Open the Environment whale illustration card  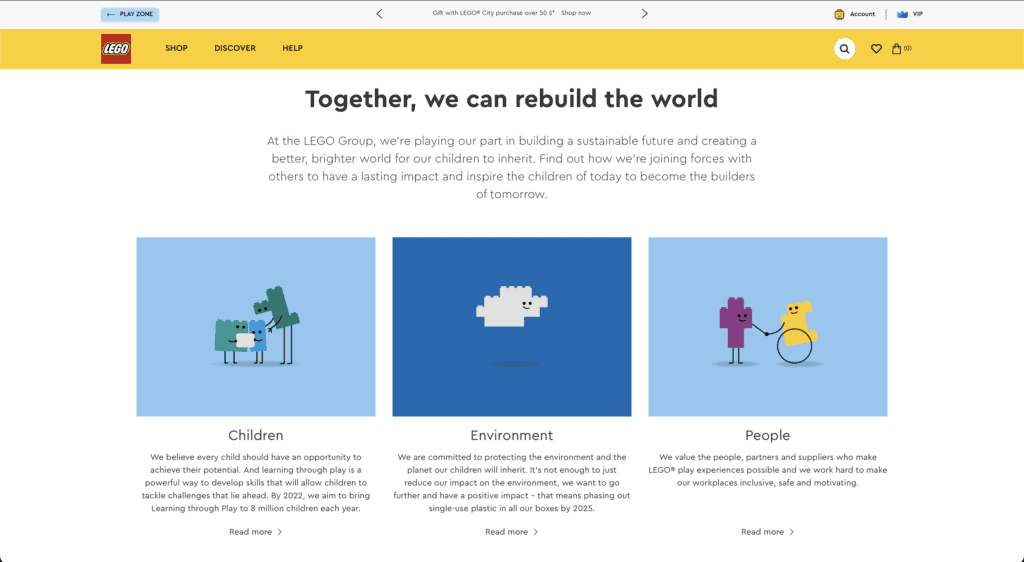[512, 327]
